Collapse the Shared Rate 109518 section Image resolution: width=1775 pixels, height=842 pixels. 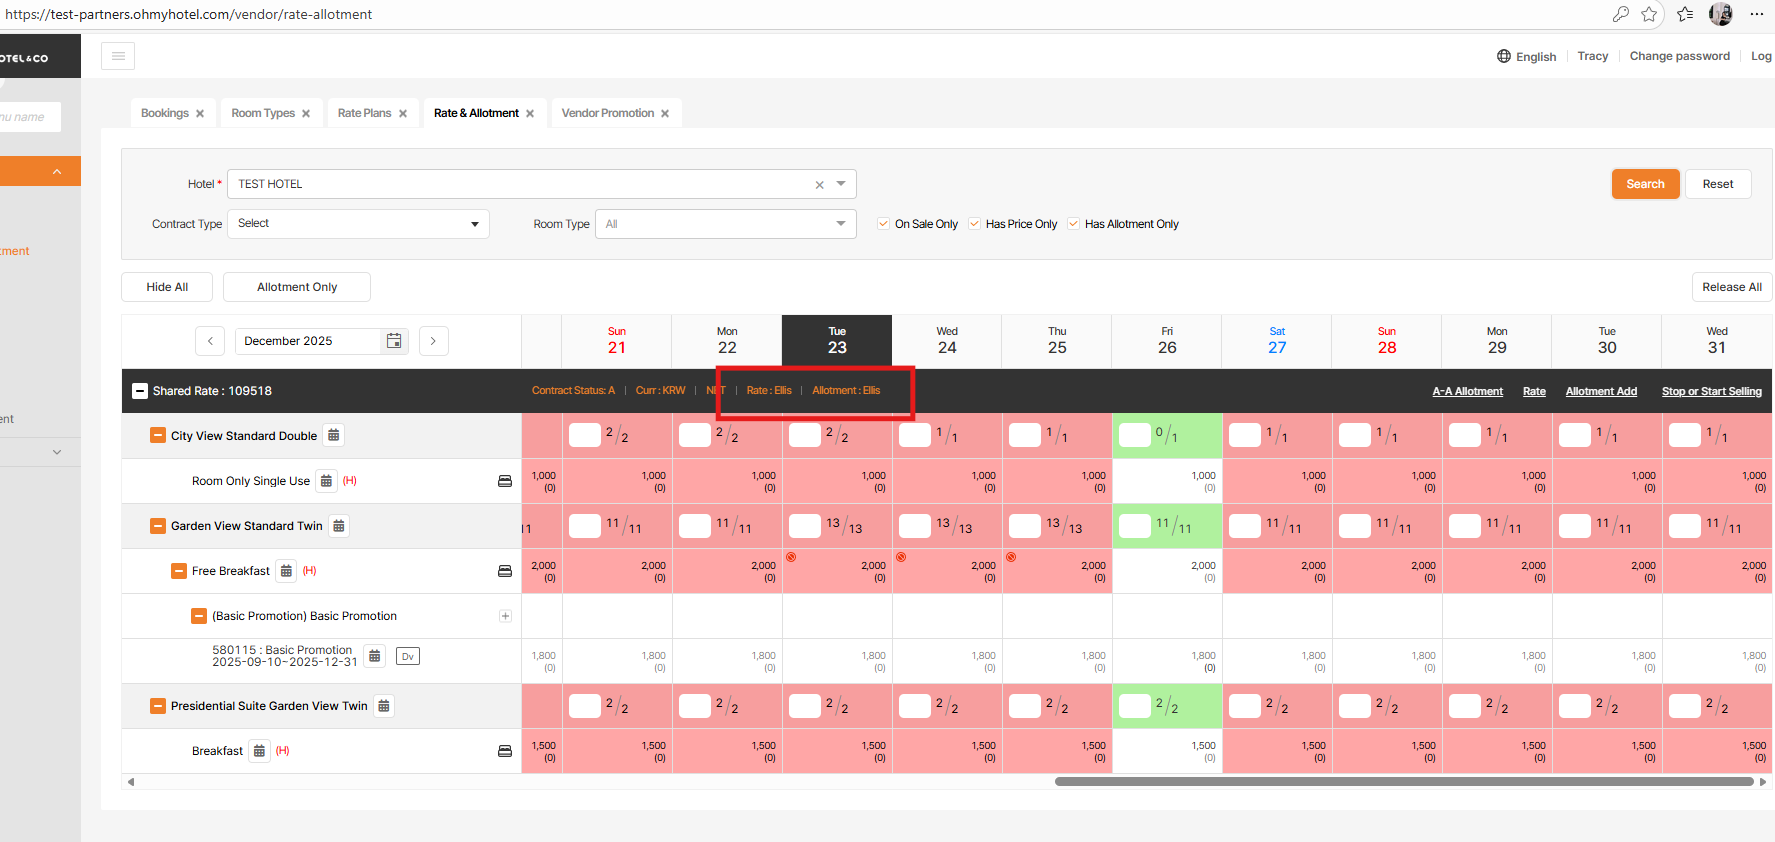(140, 391)
